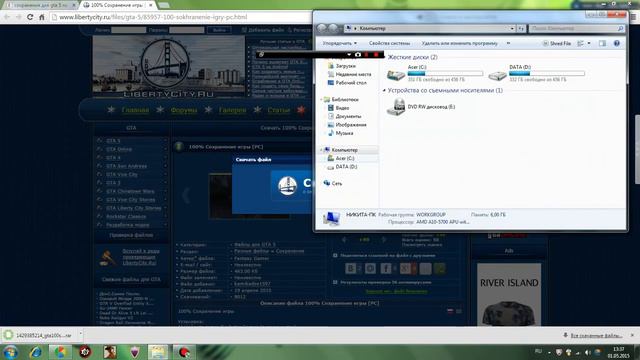Share via Facebook icon on the page
Image resolution: width=640 pixels, height=360 pixels.
[x=385, y=268]
